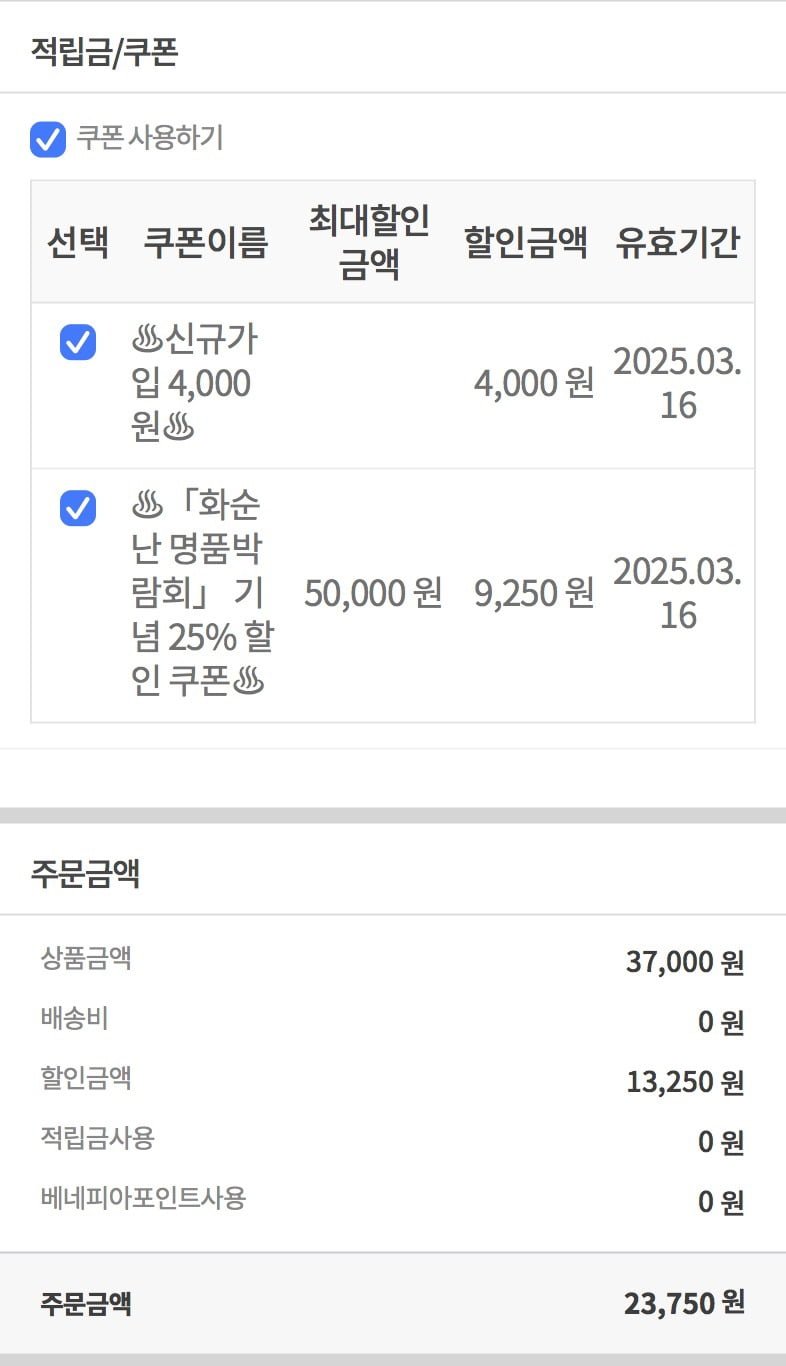
Task: Select the 화순난 명품박람회 25% 할인 쿠폰 name
Action: pyautogui.click(x=202, y=594)
